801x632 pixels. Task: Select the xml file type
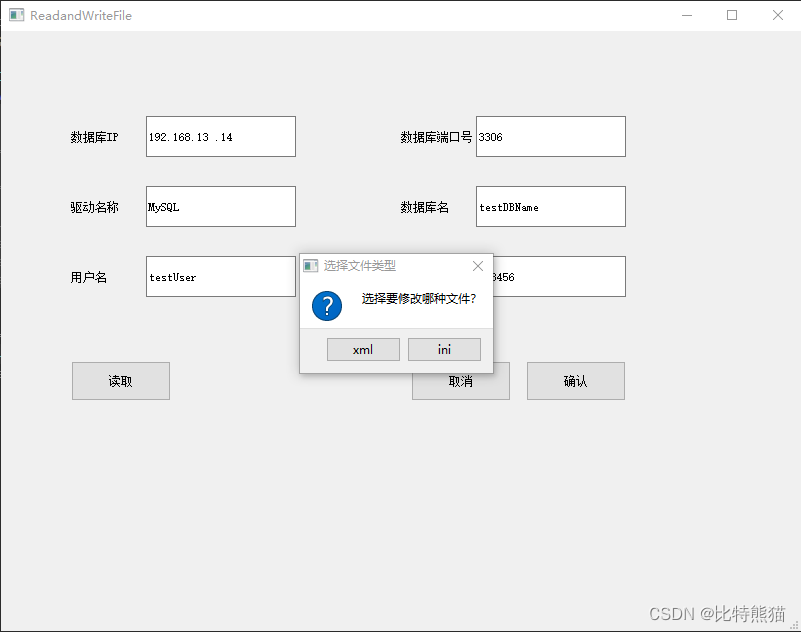pos(363,349)
